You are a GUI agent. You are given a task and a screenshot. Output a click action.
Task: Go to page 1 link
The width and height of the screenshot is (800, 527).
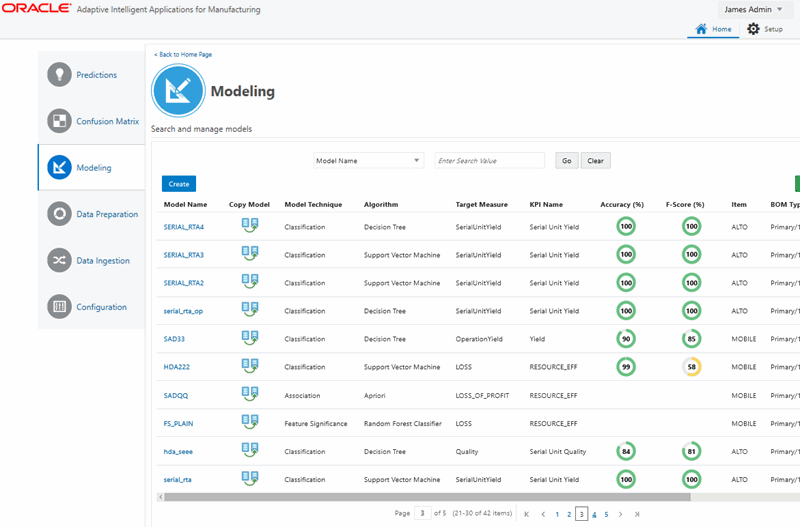click(x=557, y=514)
